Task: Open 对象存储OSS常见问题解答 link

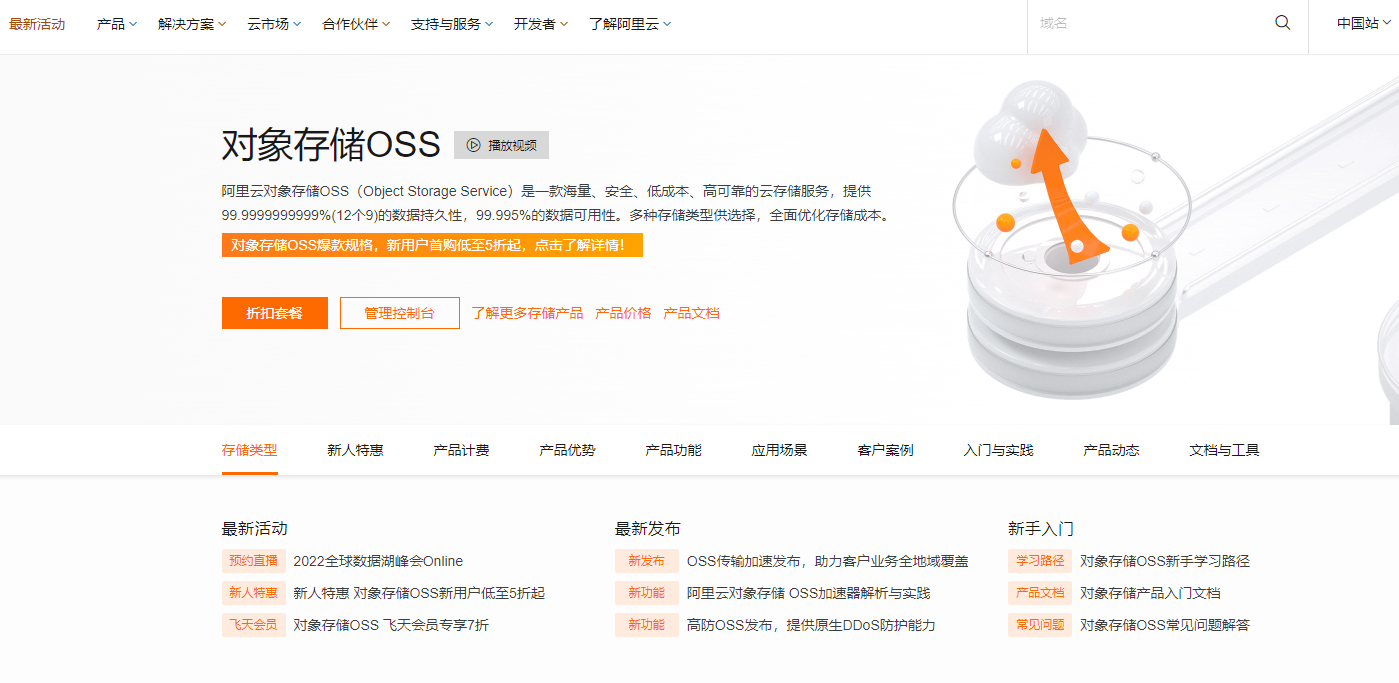Action: click(1165, 625)
